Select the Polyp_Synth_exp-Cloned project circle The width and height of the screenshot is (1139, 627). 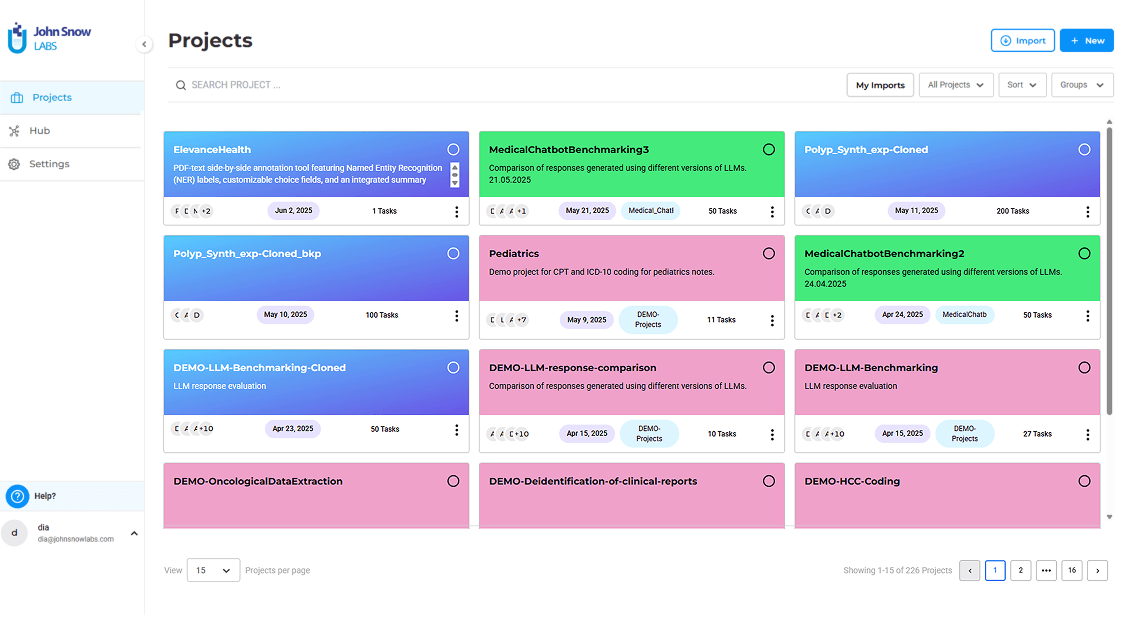click(1085, 150)
